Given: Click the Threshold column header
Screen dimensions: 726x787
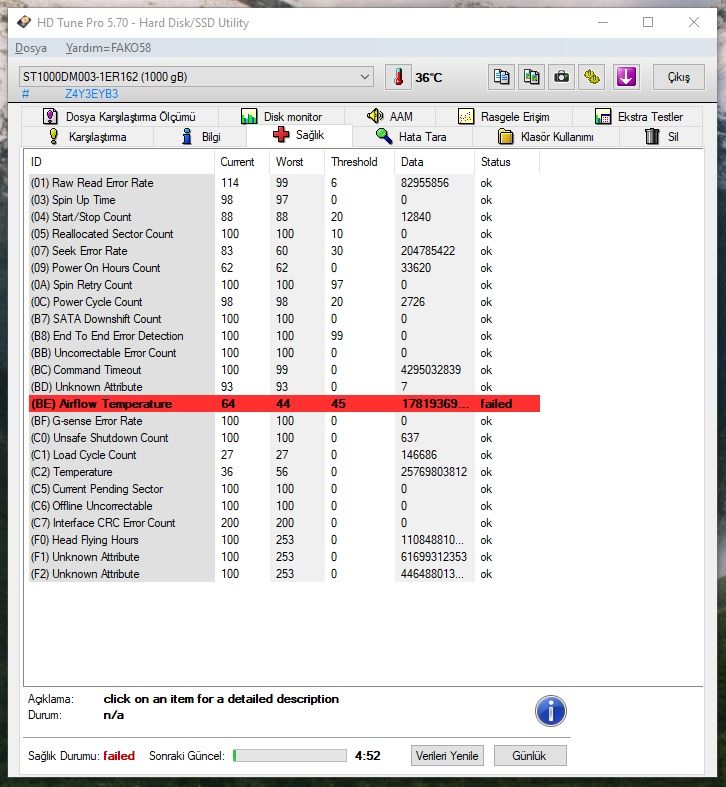Looking at the screenshot, I should (x=359, y=162).
